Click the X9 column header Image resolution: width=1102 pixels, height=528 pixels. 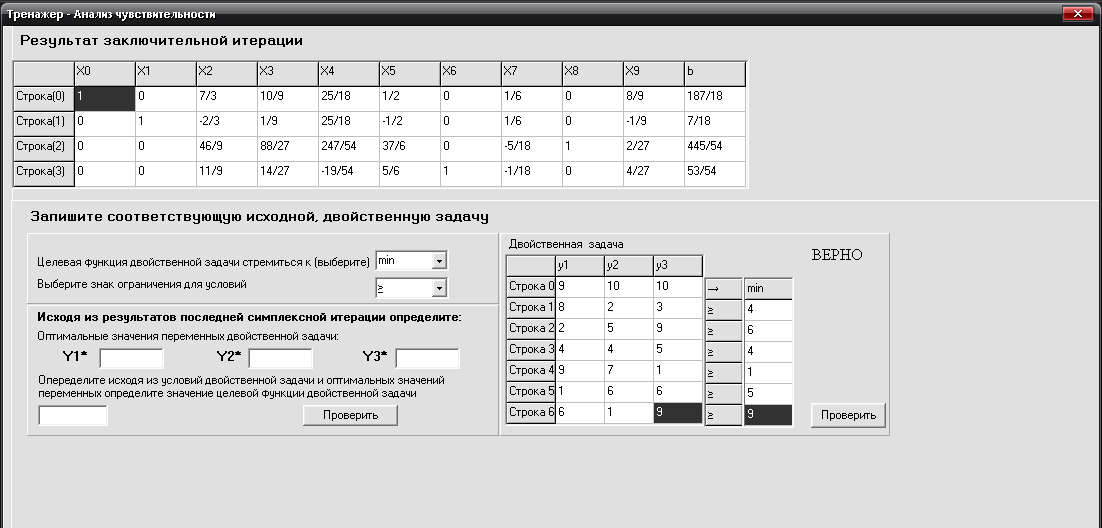654,74
